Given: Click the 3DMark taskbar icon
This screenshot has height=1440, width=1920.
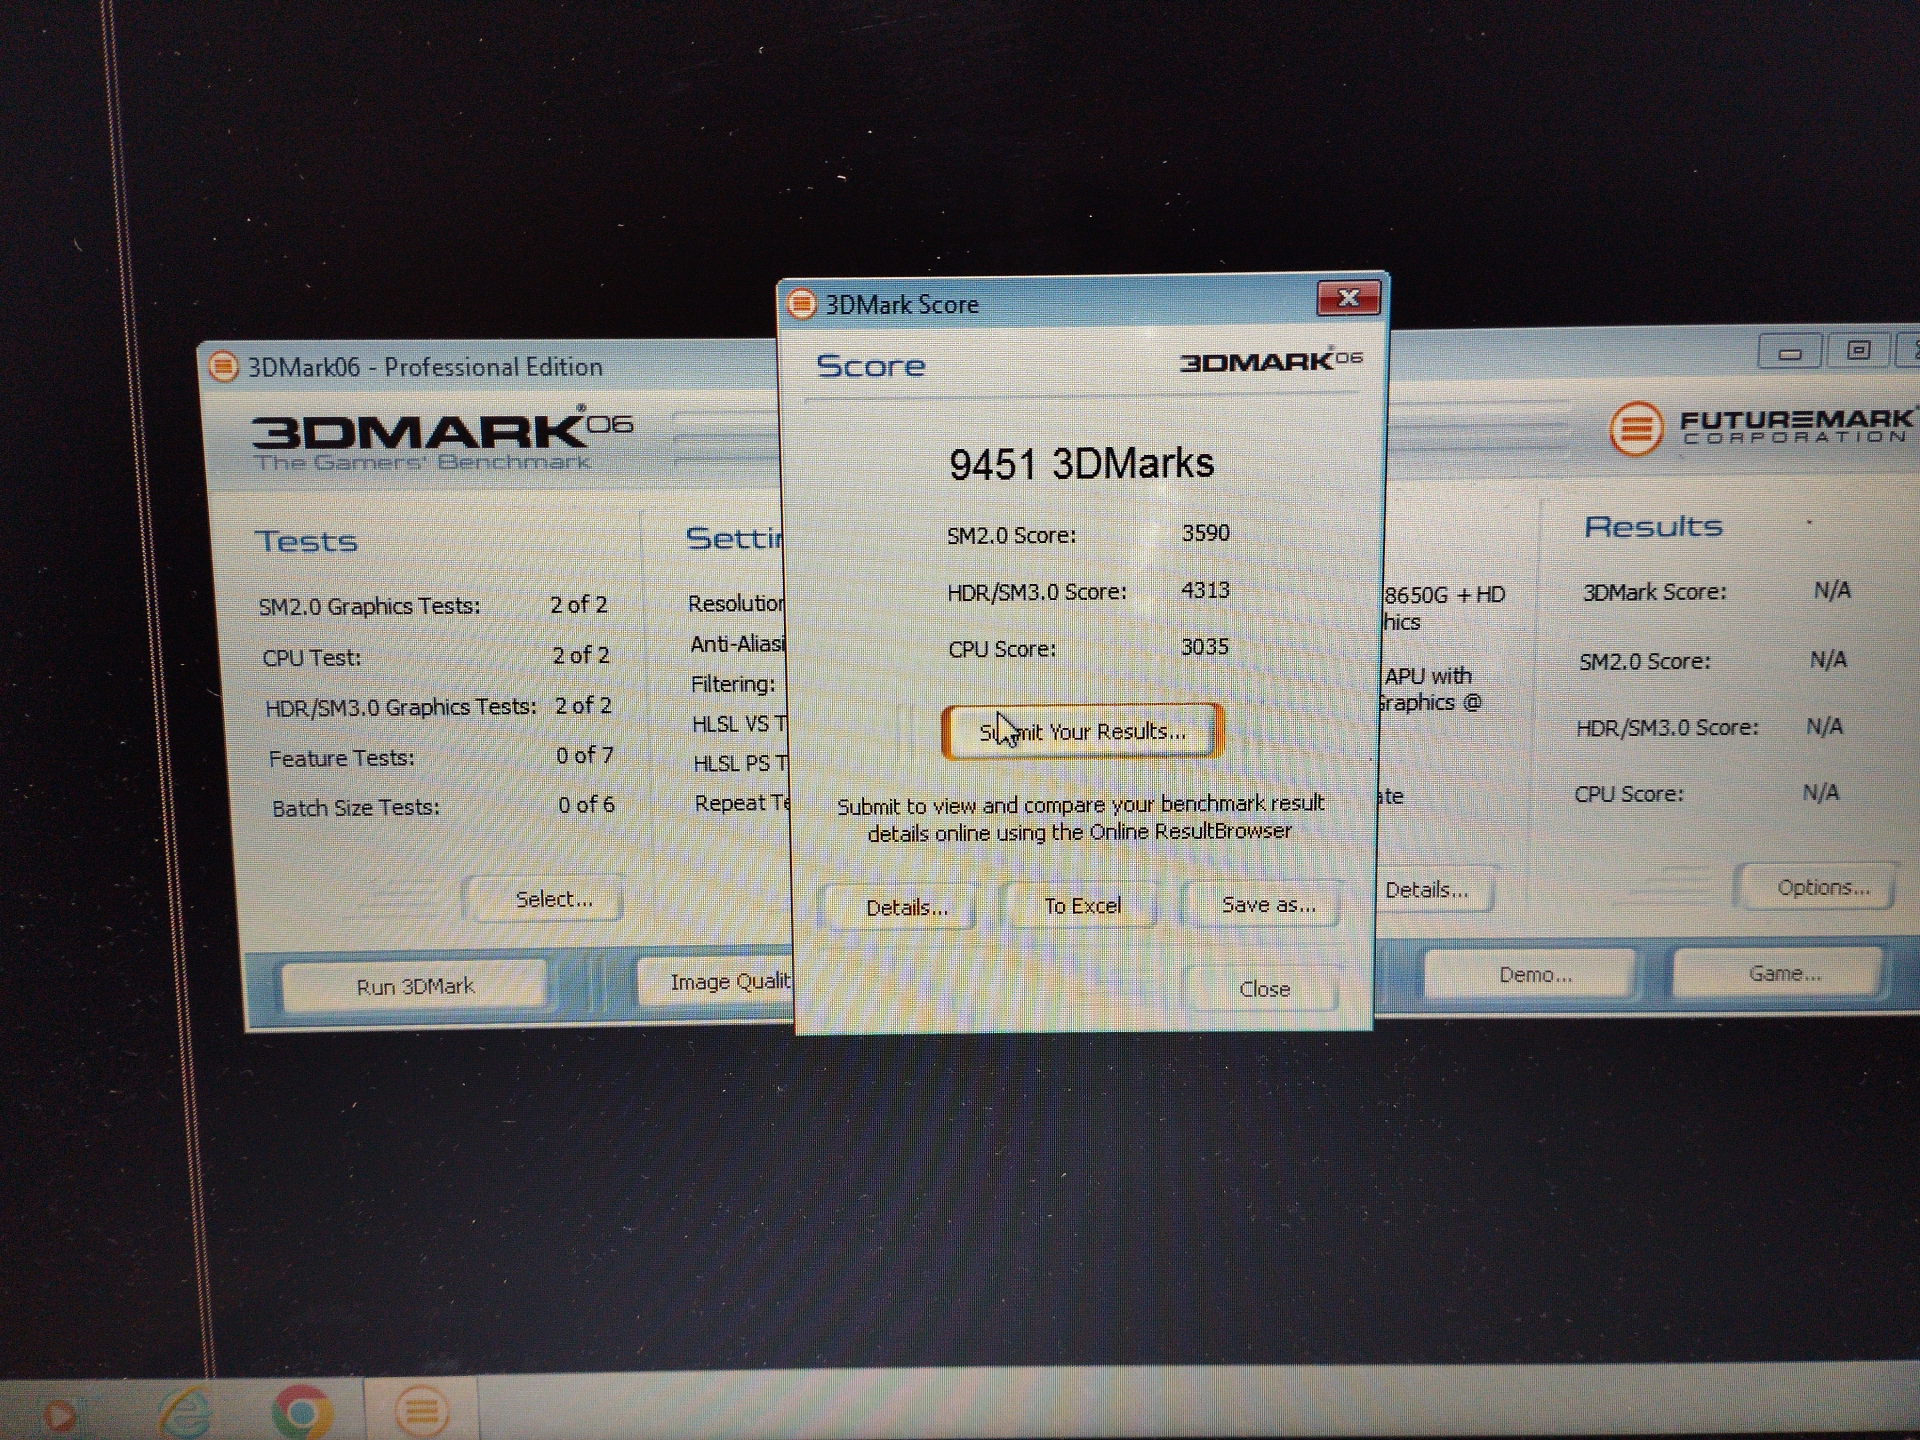Looking at the screenshot, I should coord(421,1410).
